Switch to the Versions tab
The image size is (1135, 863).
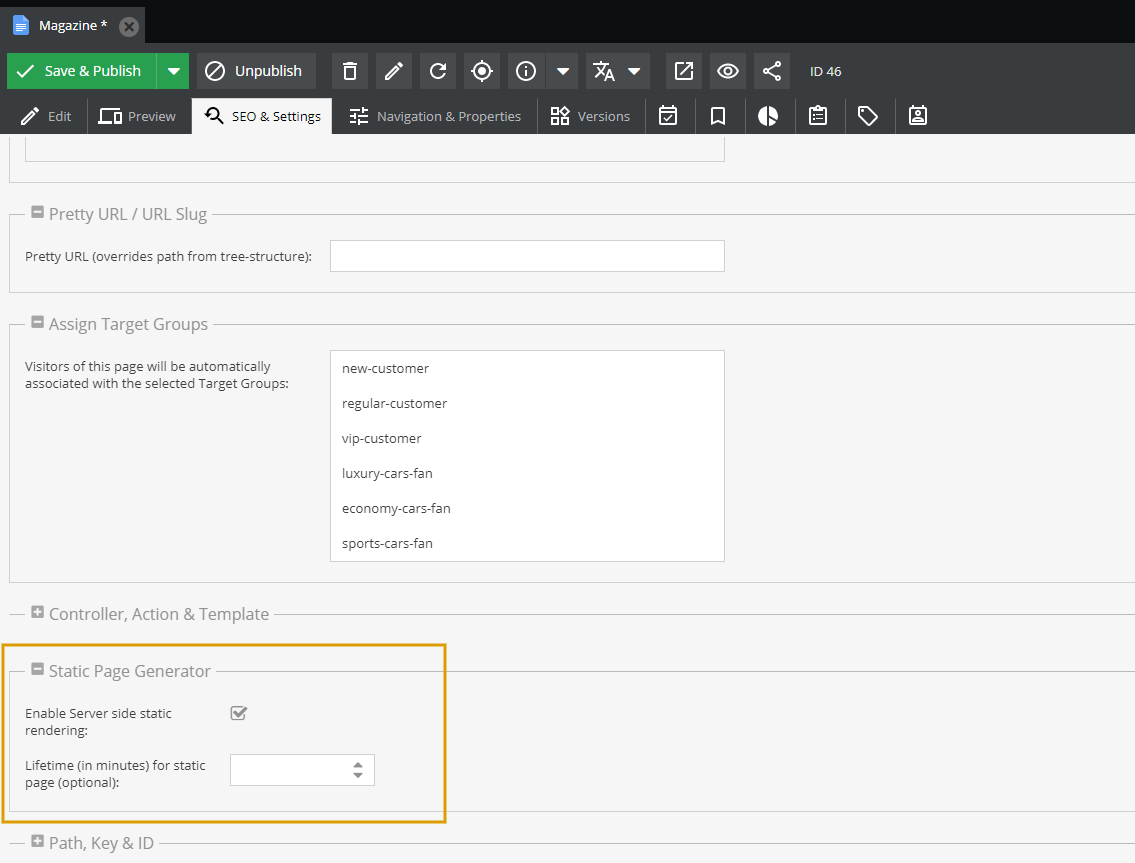pyautogui.click(x=590, y=115)
